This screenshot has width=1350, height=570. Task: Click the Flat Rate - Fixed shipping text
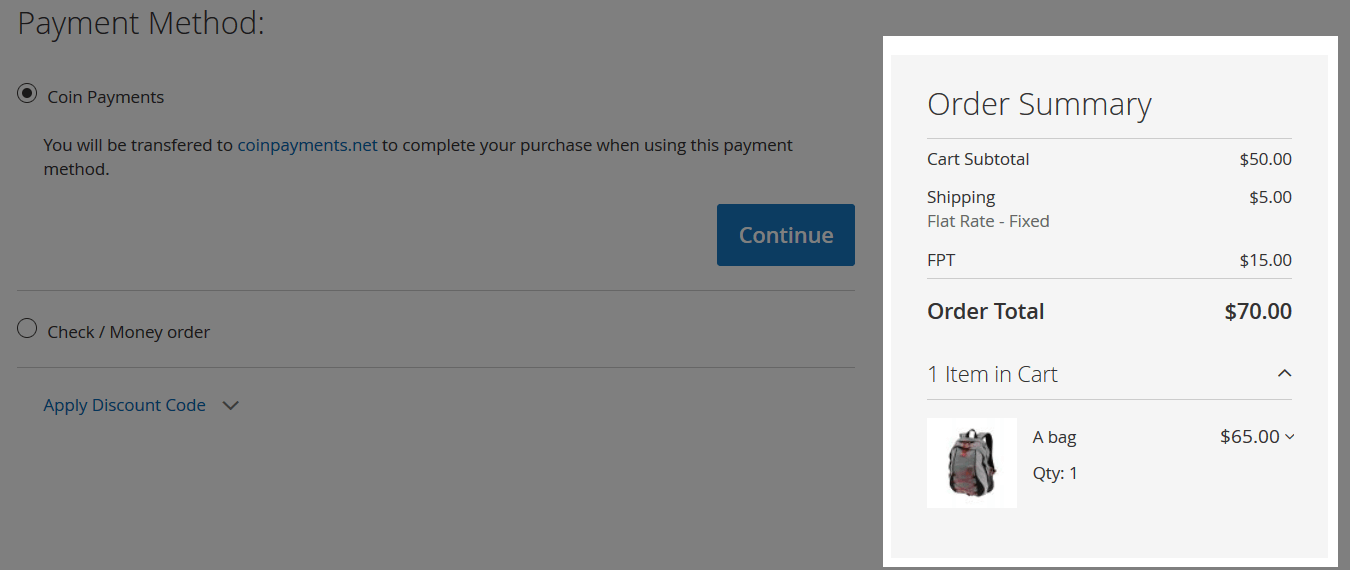click(x=988, y=221)
